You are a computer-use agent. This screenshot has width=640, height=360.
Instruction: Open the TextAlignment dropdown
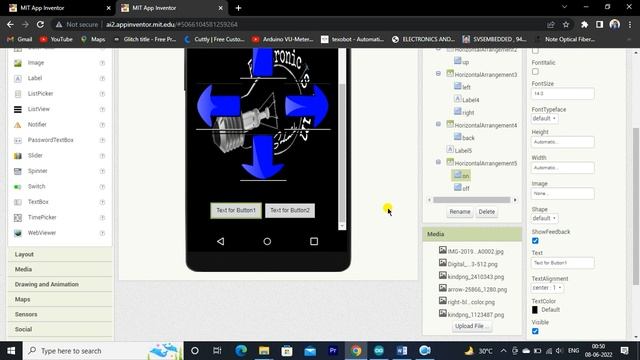(x=547, y=288)
